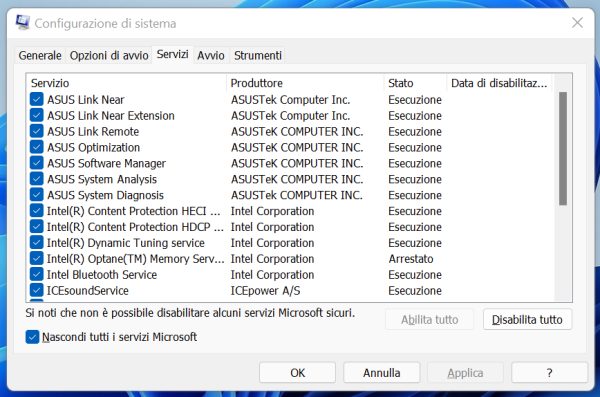Select Intel Bluetooth Service name
The width and height of the screenshot is (600, 397).
(102, 274)
